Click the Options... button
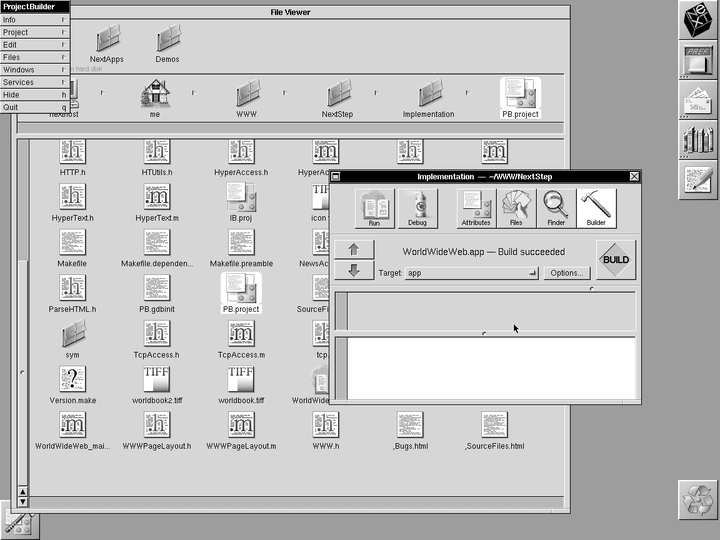The height and width of the screenshot is (540, 720). click(566, 273)
